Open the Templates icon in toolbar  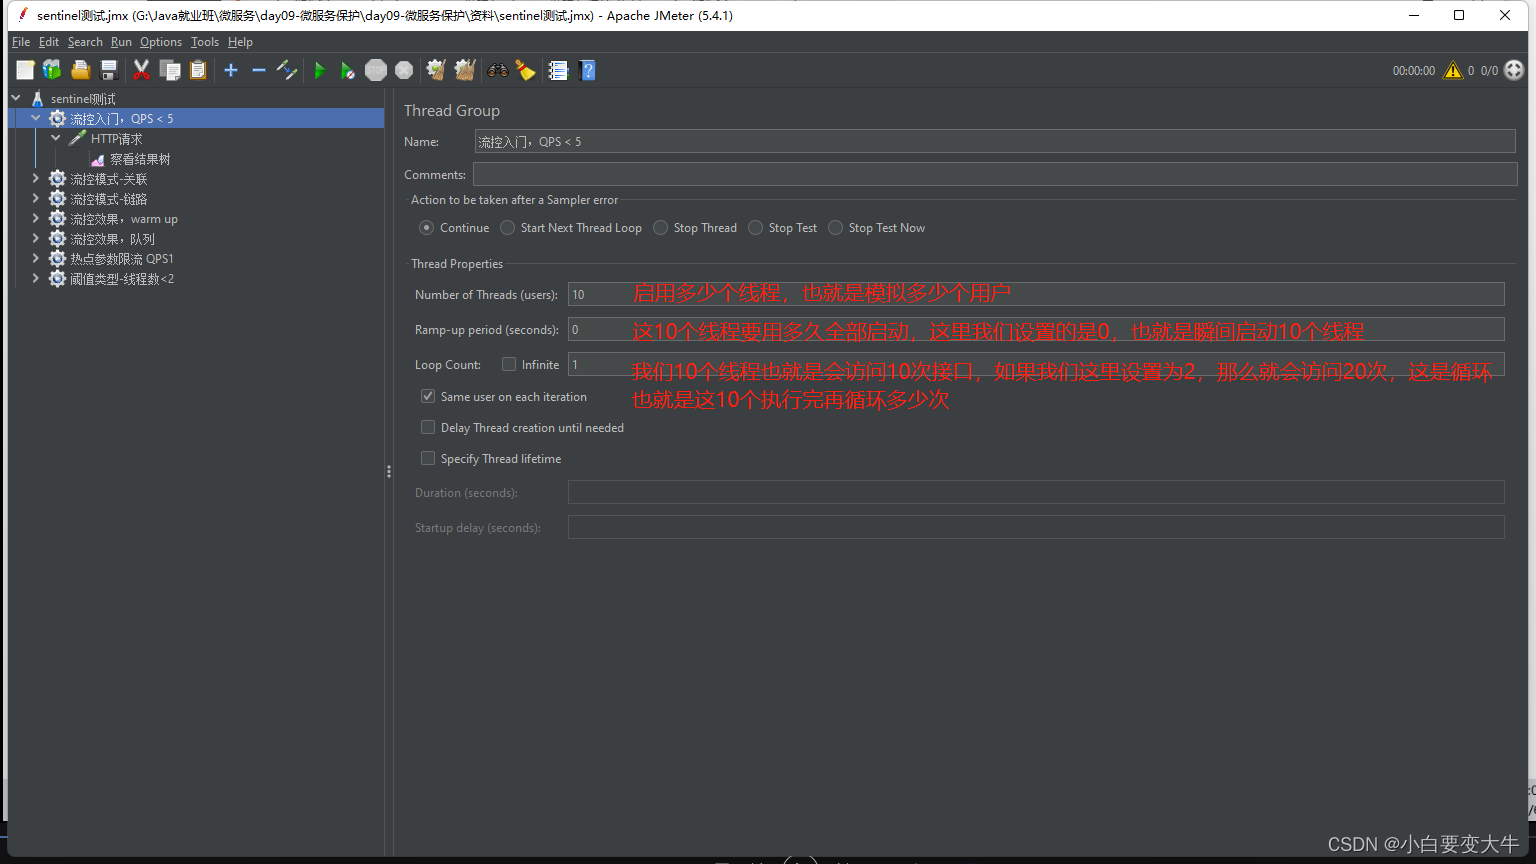(52, 70)
